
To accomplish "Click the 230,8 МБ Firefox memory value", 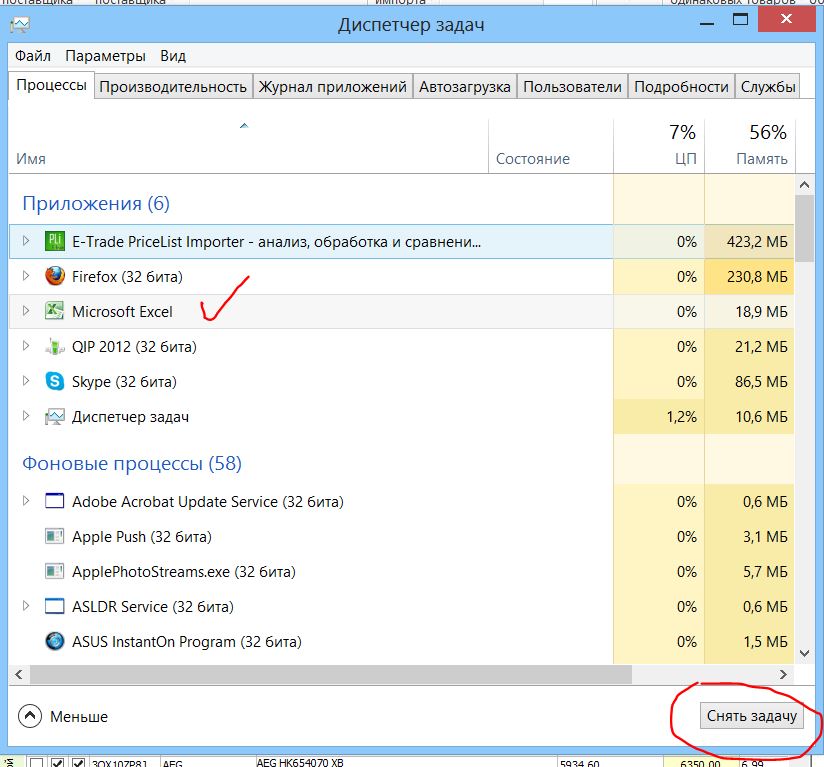I will tap(757, 277).
